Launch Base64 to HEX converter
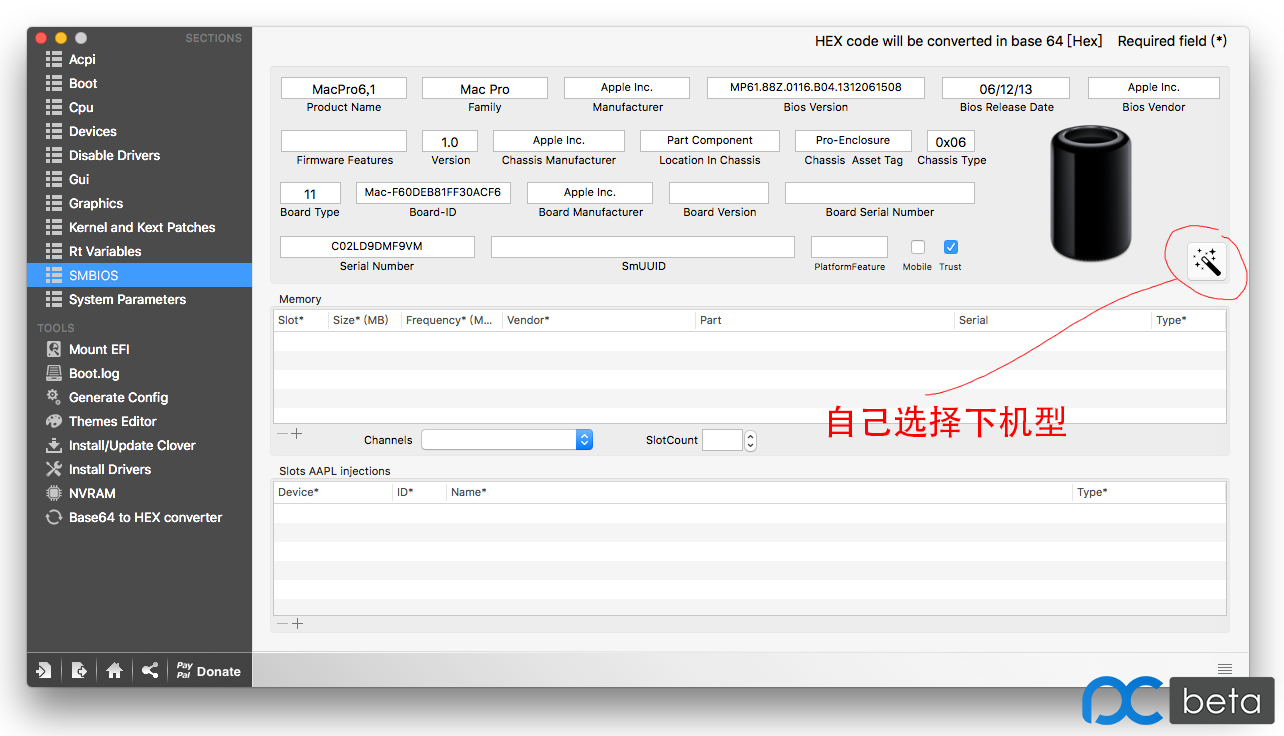Screen dimensions: 1284x736 [145, 517]
